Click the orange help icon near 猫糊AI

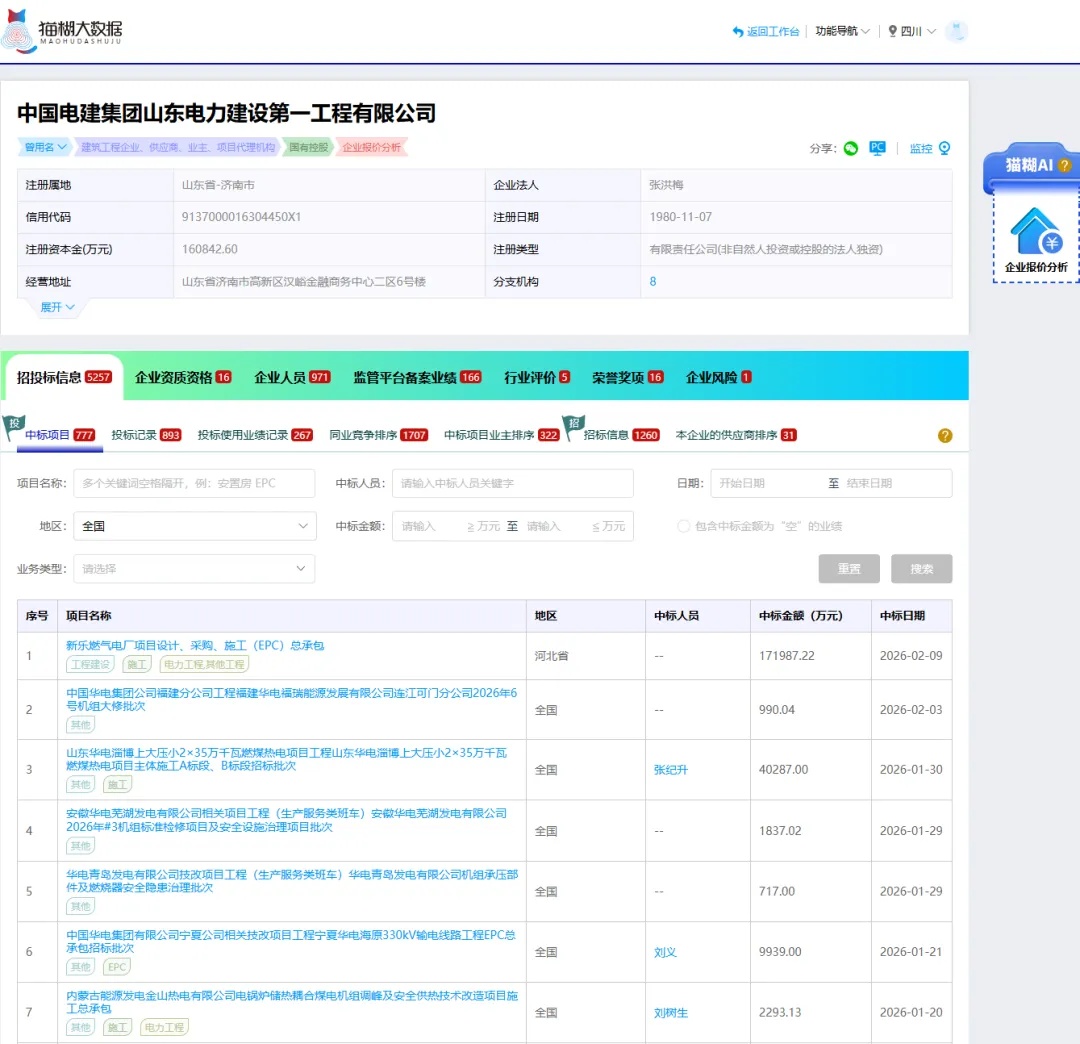pos(1064,165)
